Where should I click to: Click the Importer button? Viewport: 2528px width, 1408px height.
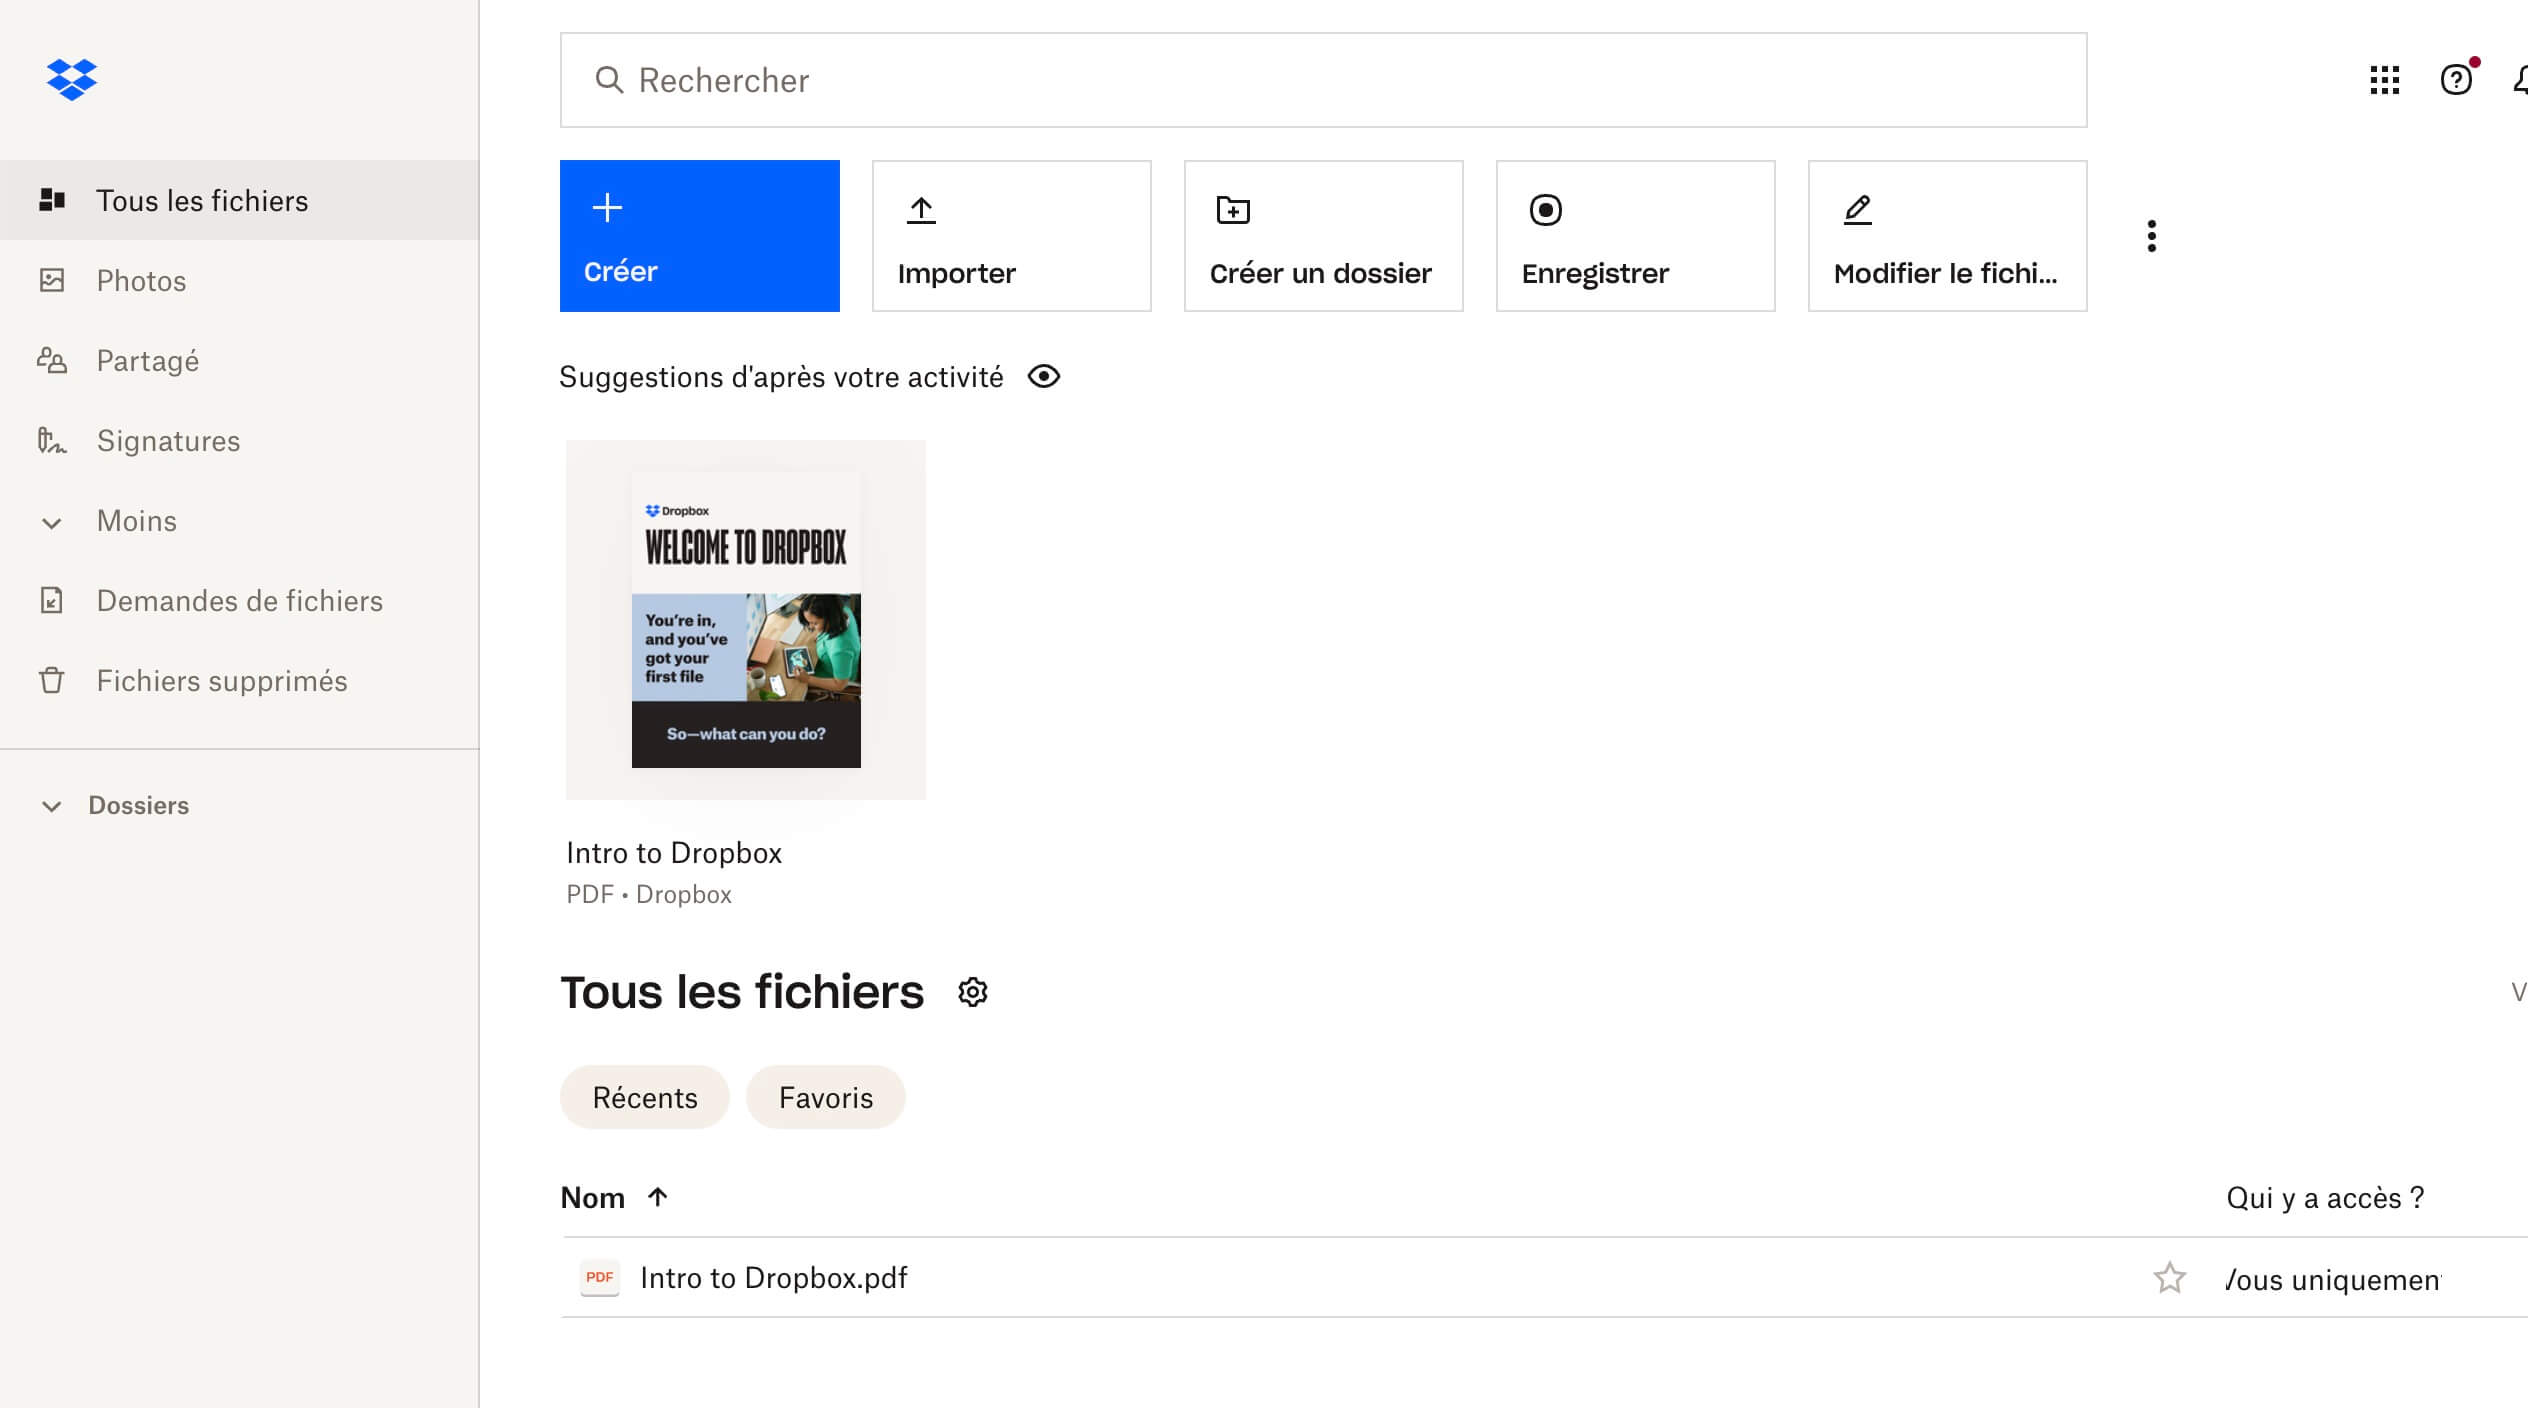point(1012,236)
